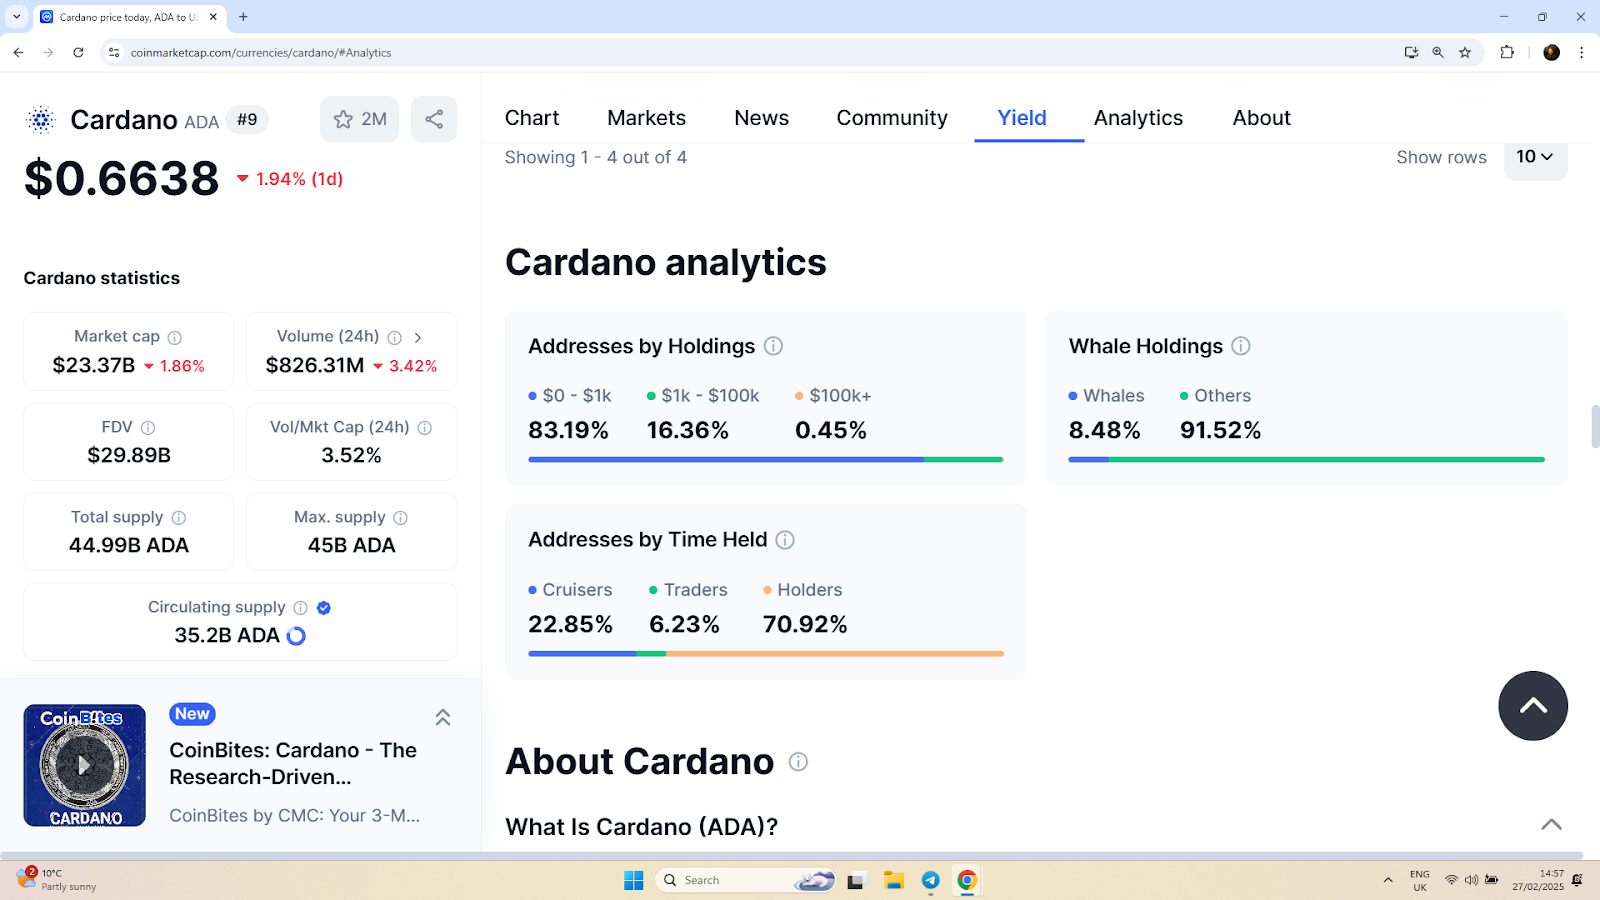Image resolution: width=1600 pixels, height=900 pixels.
Task: Switch to the Chart tab
Action: tap(532, 118)
